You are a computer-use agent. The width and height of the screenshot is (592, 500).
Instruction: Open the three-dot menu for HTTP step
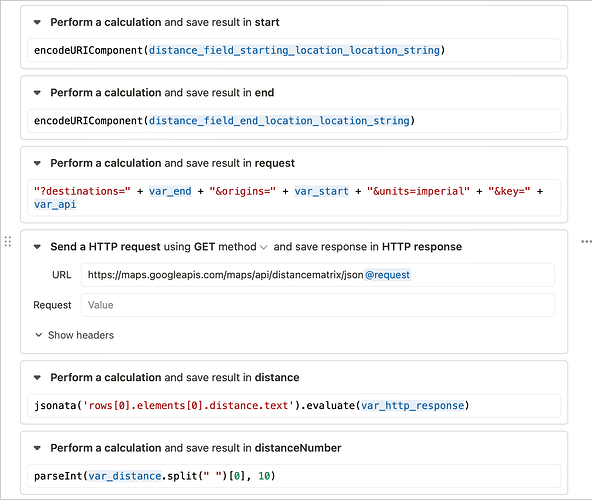pos(586,241)
